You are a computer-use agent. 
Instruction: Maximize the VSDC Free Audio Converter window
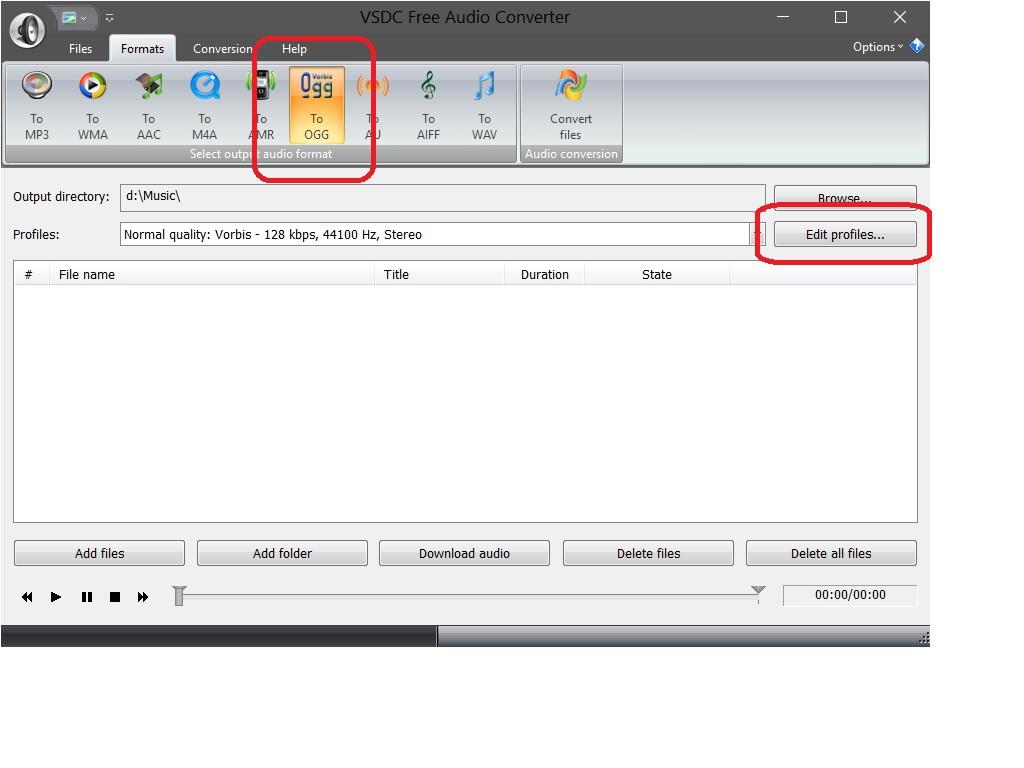point(841,18)
